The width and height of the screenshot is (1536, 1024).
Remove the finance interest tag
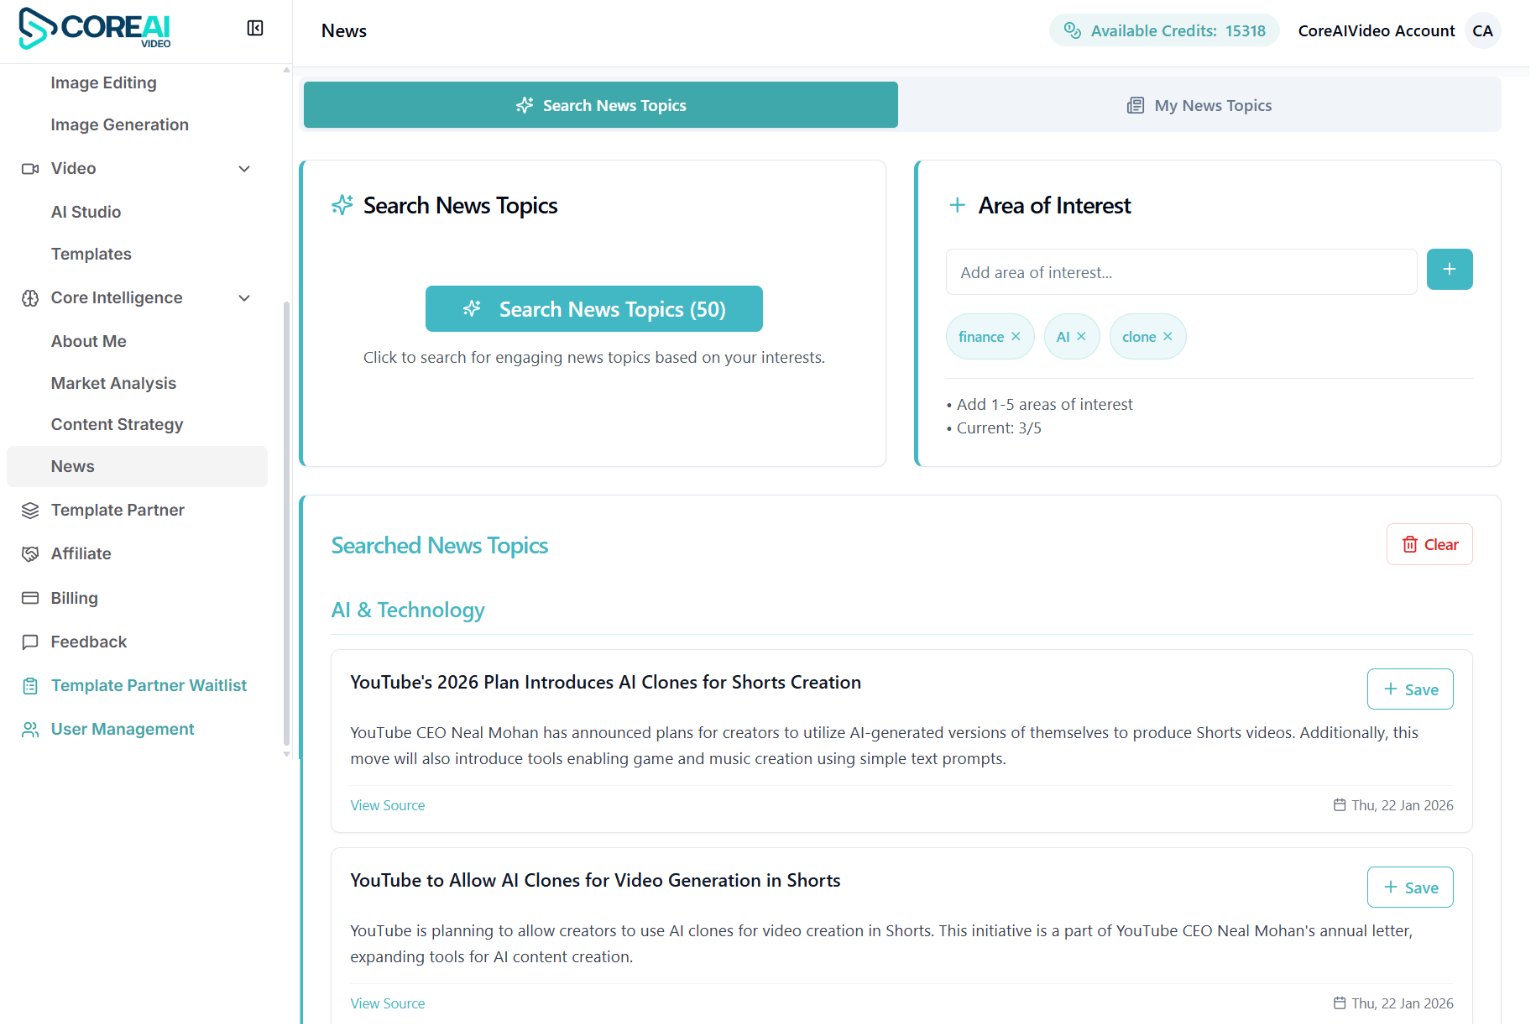(x=1016, y=336)
